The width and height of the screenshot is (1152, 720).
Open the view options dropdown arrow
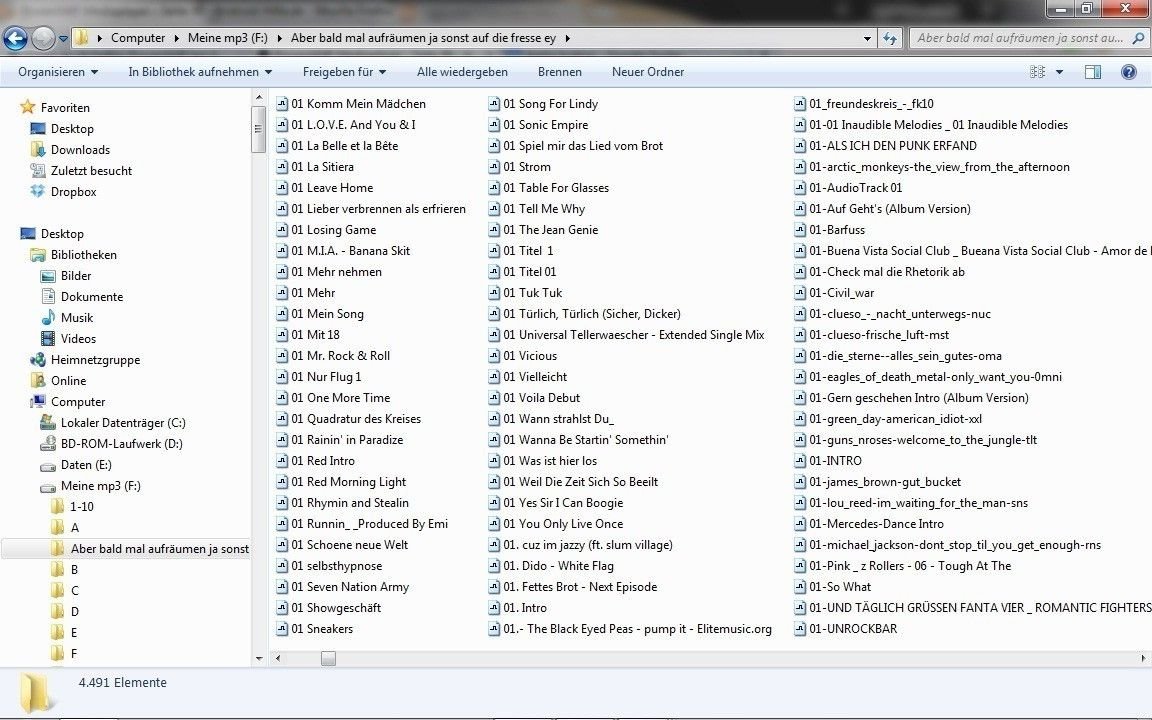1059,72
